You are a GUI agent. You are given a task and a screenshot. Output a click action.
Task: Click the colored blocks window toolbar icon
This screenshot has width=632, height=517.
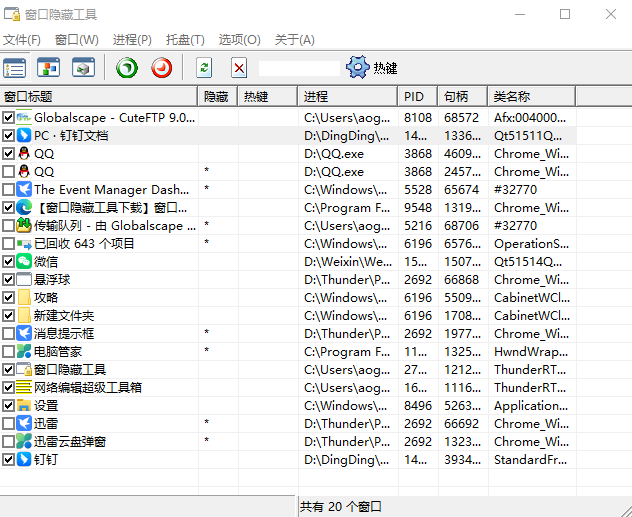[49, 68]
